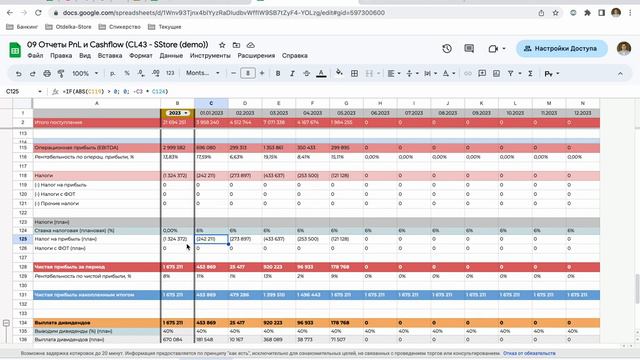Undo the last action in toolbar

pyautogui.click(x=18, y=73)
